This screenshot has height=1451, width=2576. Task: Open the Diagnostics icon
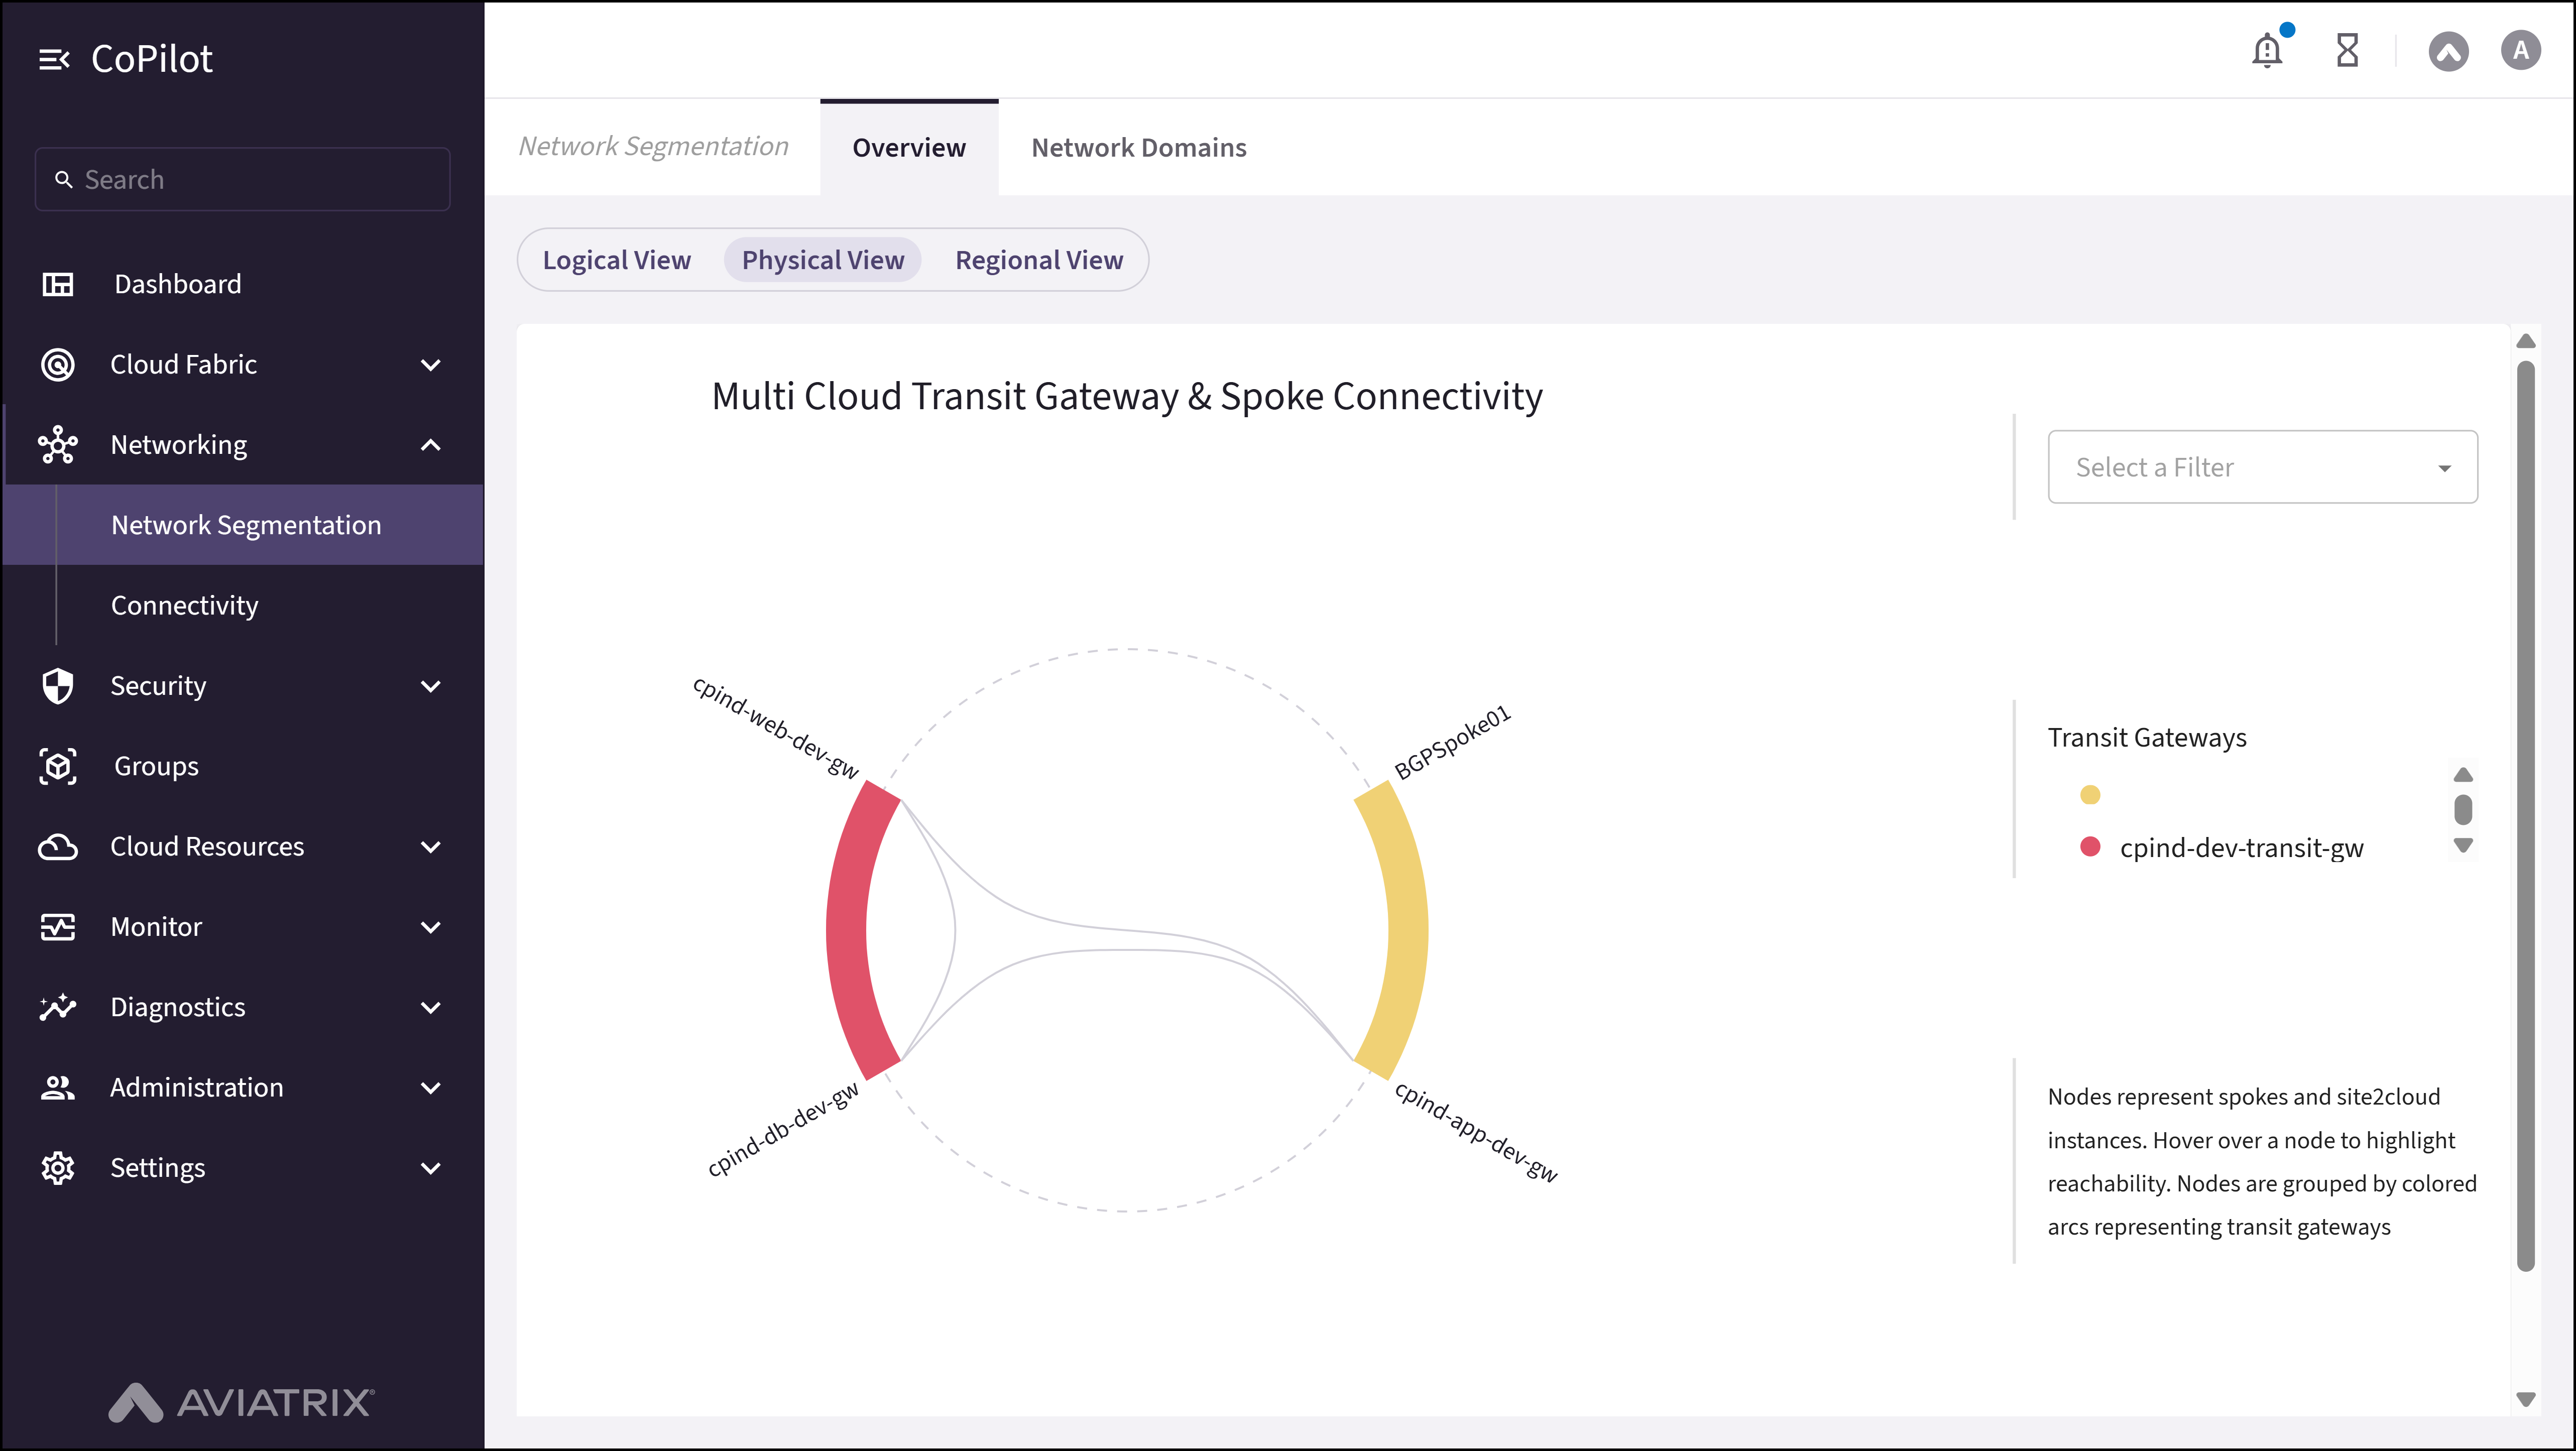pos(57,1007)
